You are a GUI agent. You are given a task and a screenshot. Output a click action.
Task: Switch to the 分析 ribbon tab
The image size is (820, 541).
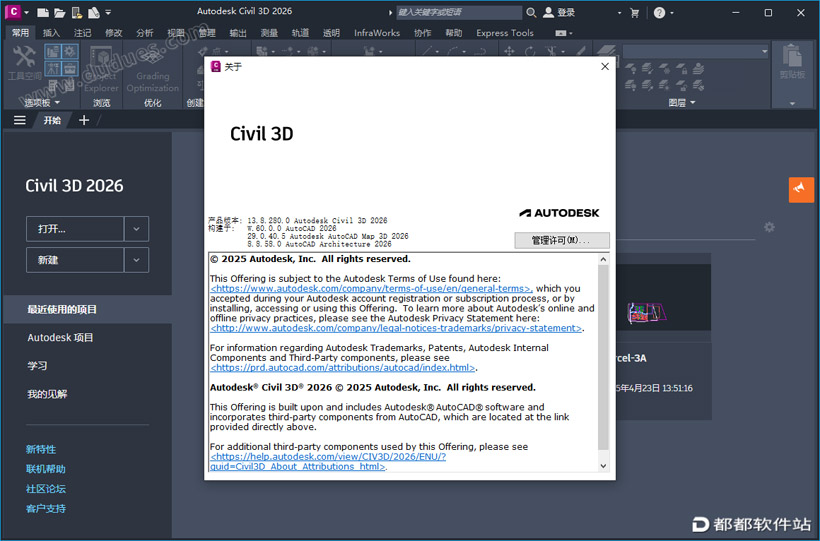coord(144,33)
